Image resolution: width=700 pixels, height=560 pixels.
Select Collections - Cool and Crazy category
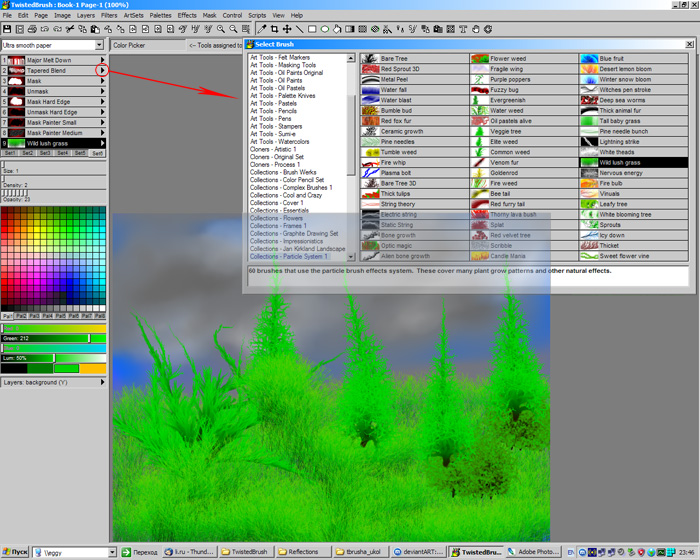[286, 195]
